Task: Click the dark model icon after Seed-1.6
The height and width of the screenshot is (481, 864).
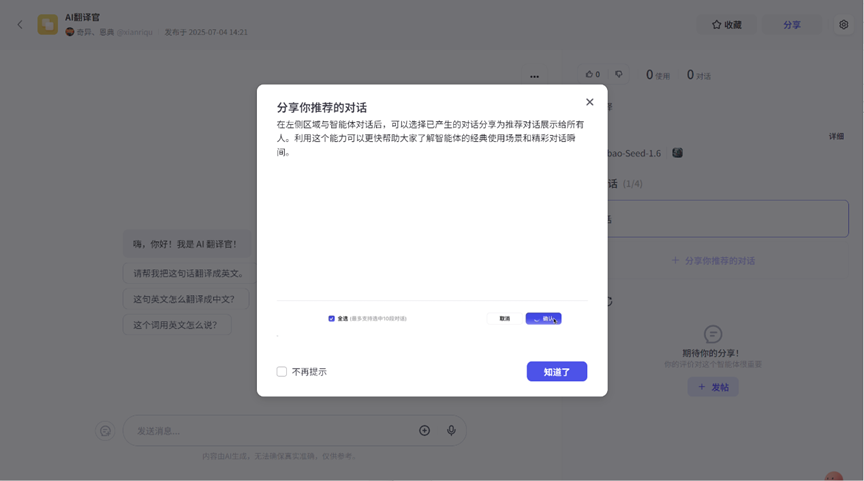Action: (x=678, y=153)
